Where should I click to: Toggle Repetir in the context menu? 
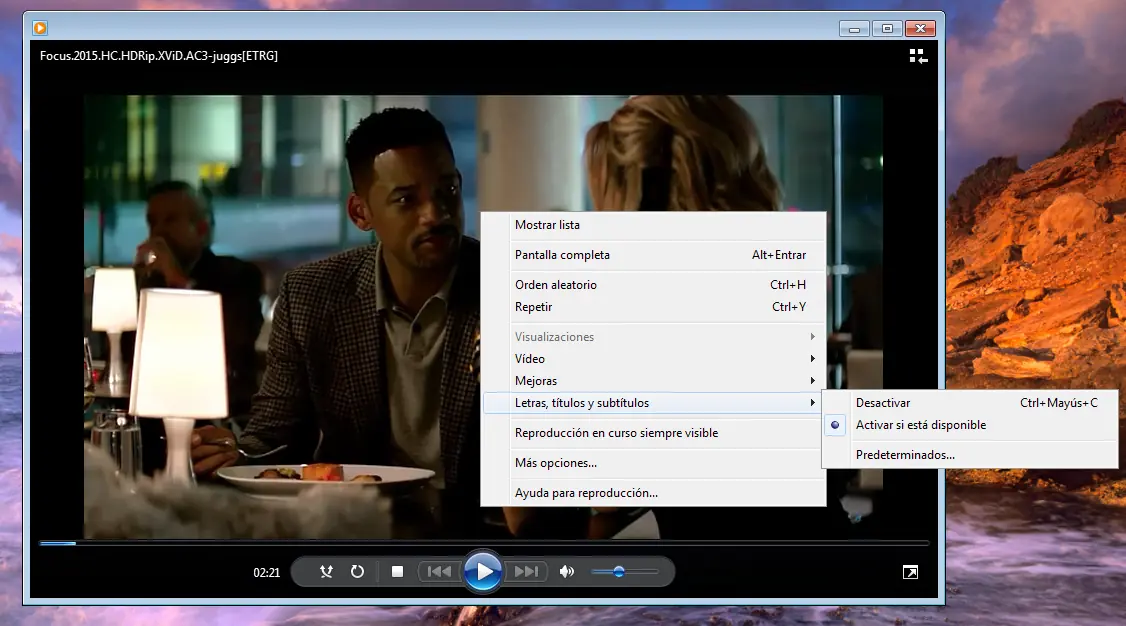coord(653,307)
